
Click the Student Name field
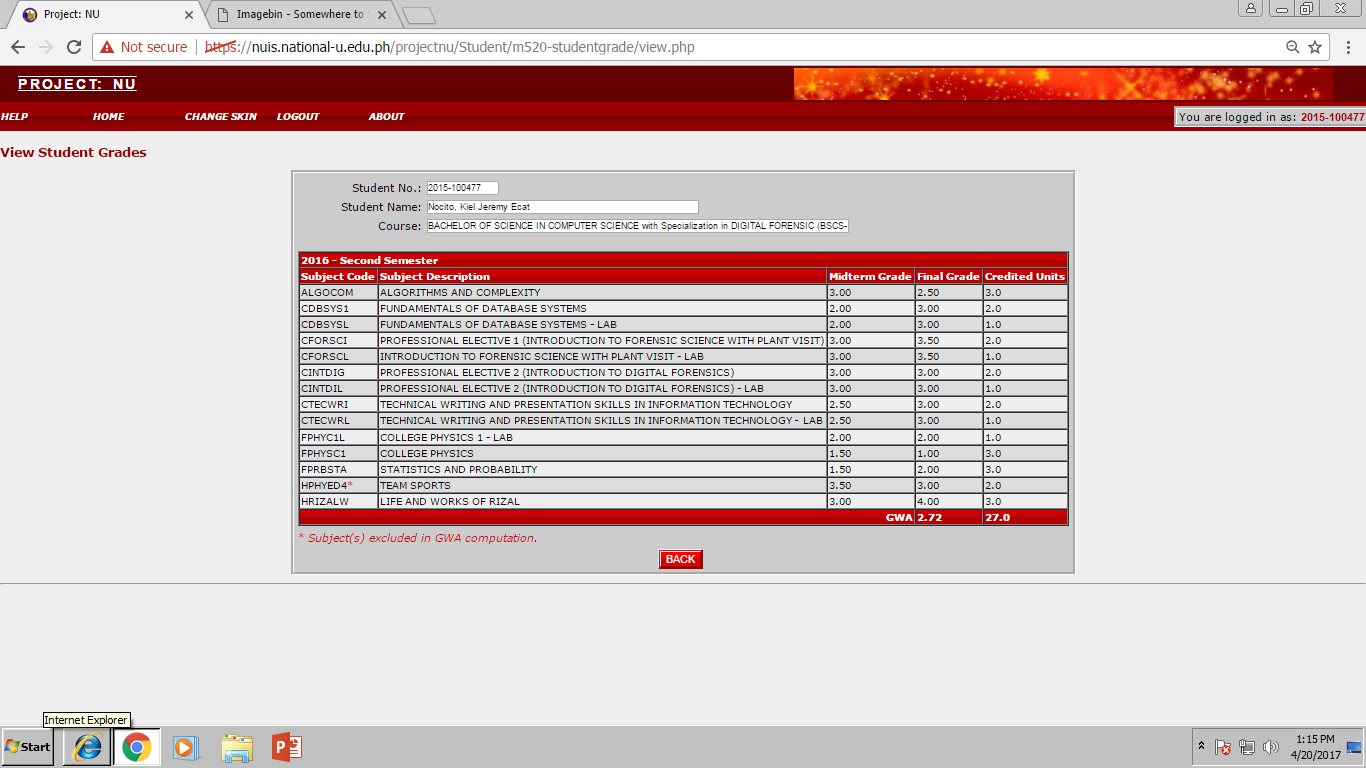click(x=562, y=207)
